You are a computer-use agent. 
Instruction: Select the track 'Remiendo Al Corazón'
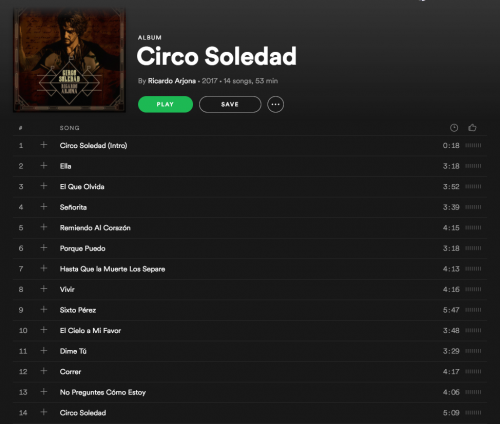250,228
